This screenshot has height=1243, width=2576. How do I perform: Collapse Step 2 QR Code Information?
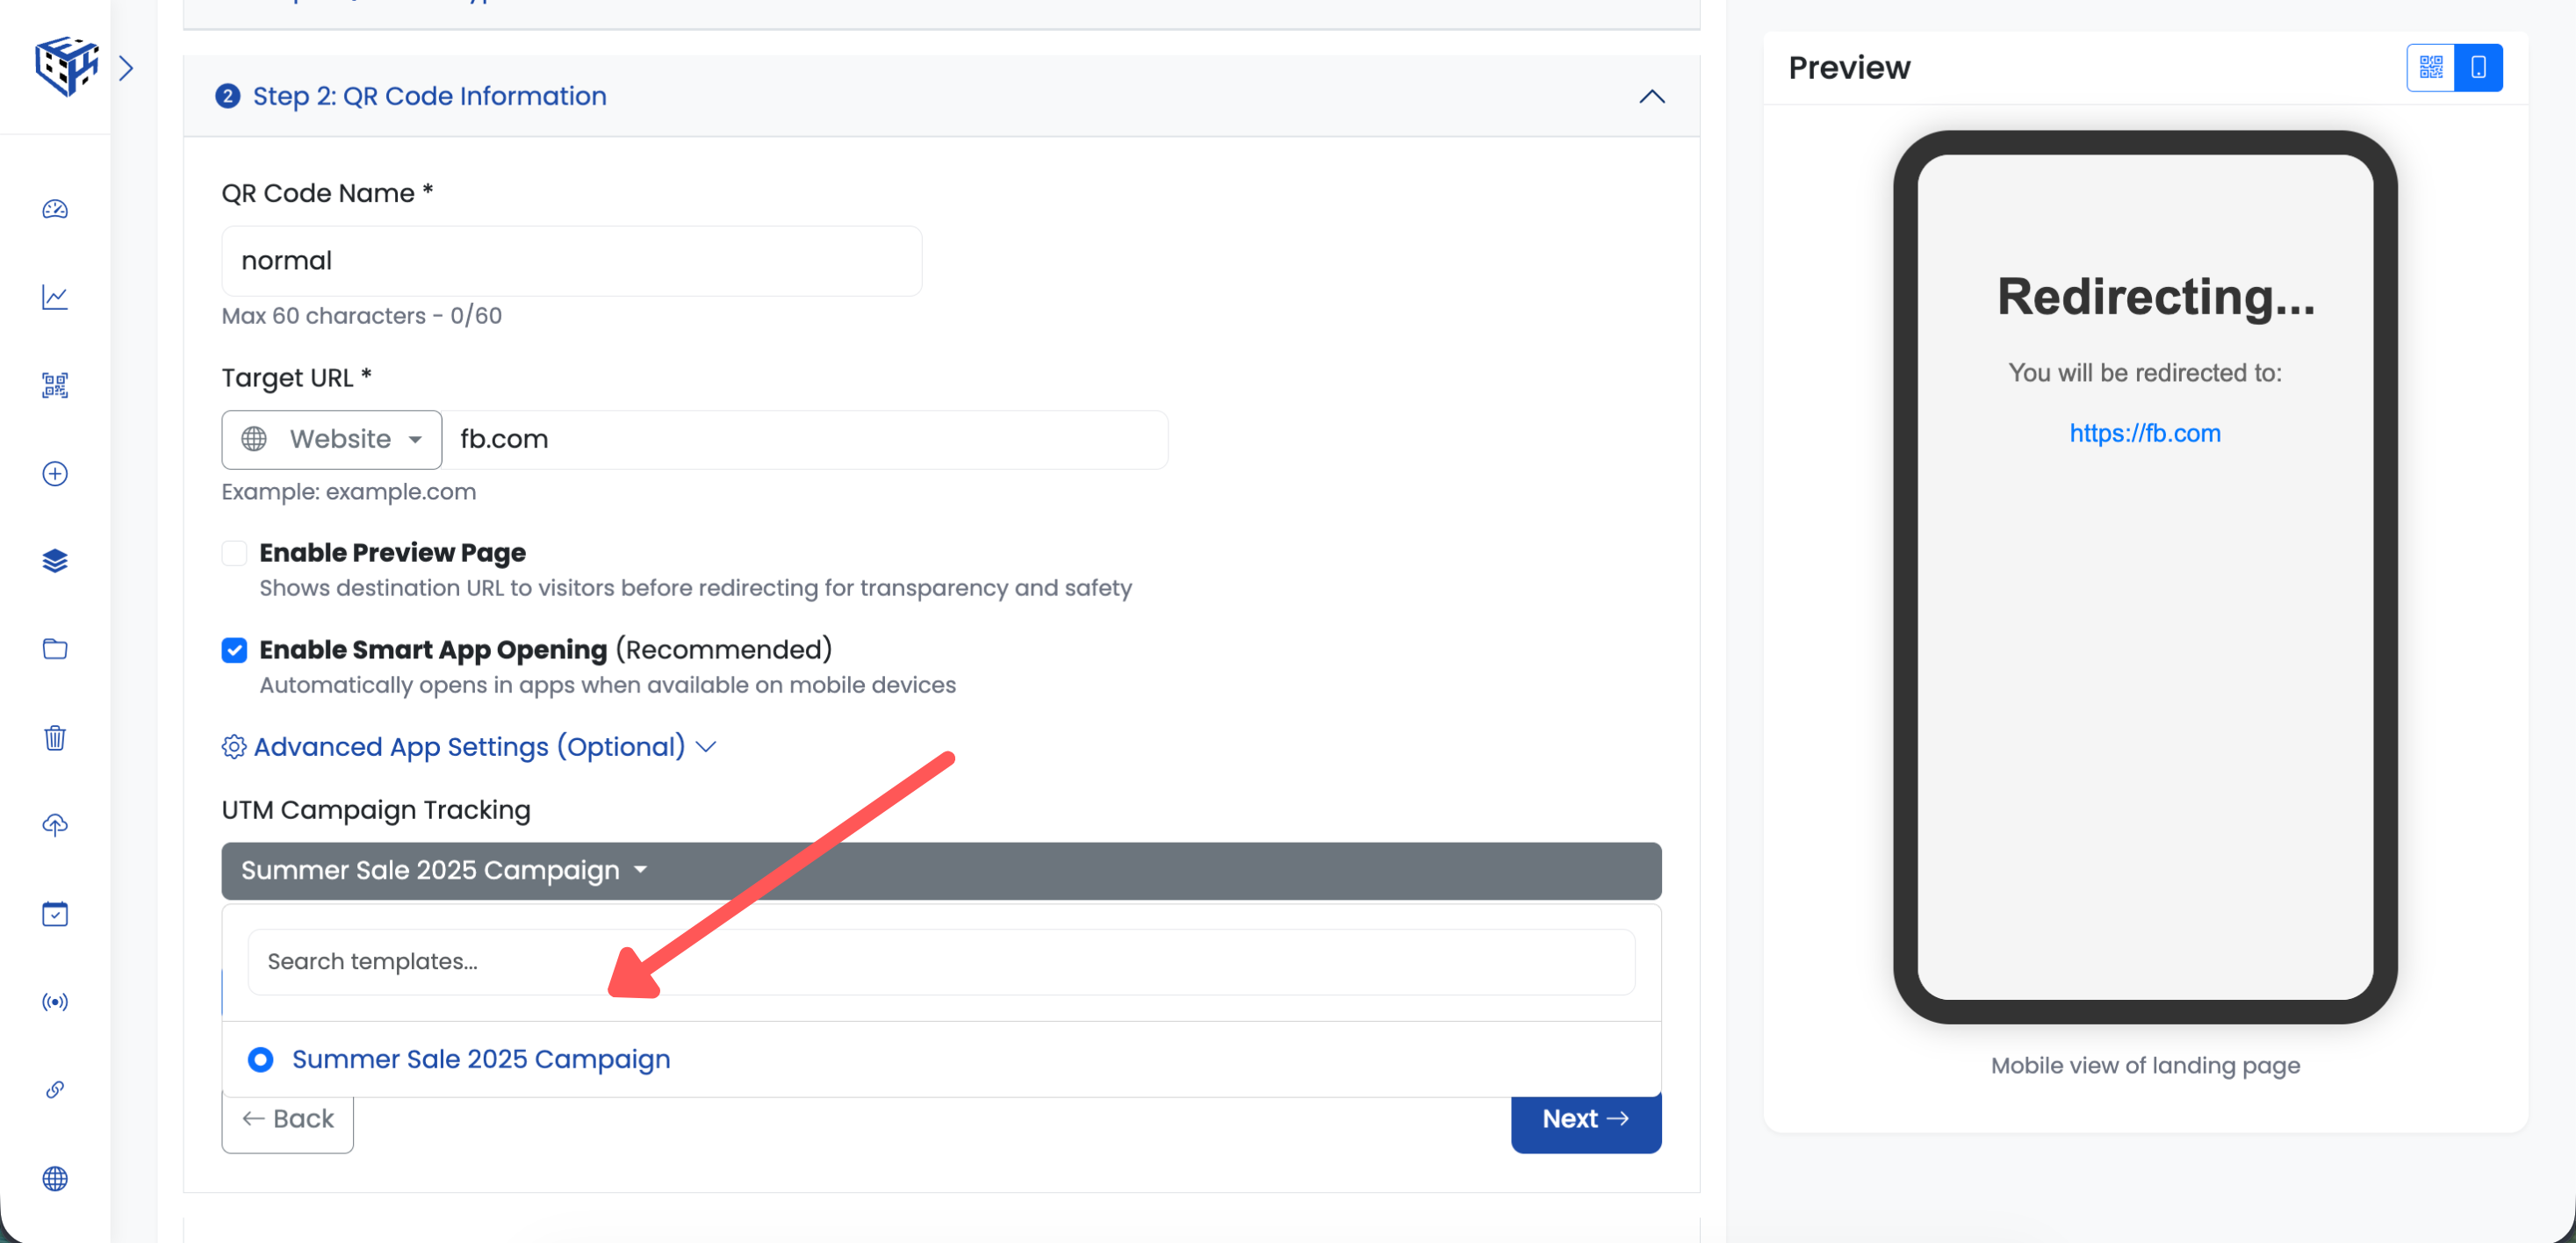(x=1651, y=97)
